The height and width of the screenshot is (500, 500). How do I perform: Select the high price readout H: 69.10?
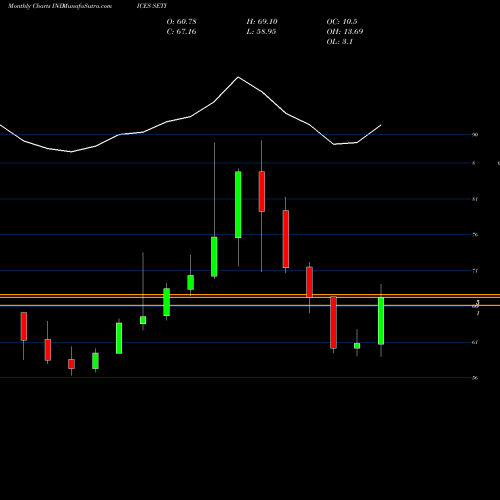(262, 21)
